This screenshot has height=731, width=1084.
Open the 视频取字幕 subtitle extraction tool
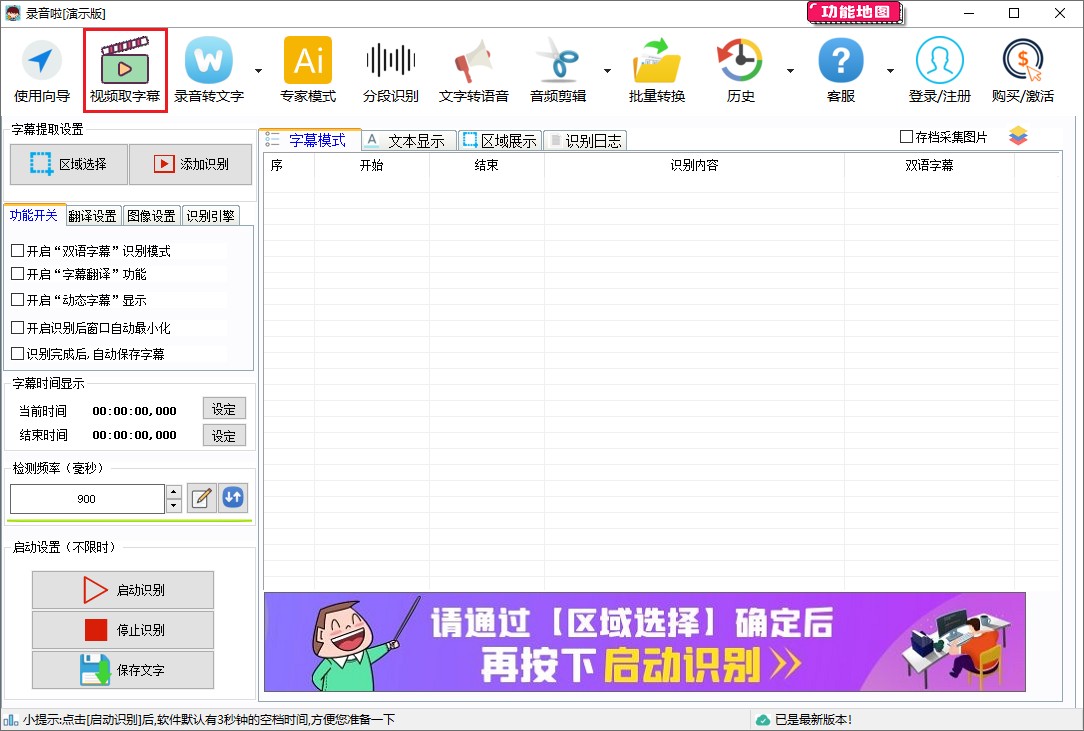coord(124,68)
